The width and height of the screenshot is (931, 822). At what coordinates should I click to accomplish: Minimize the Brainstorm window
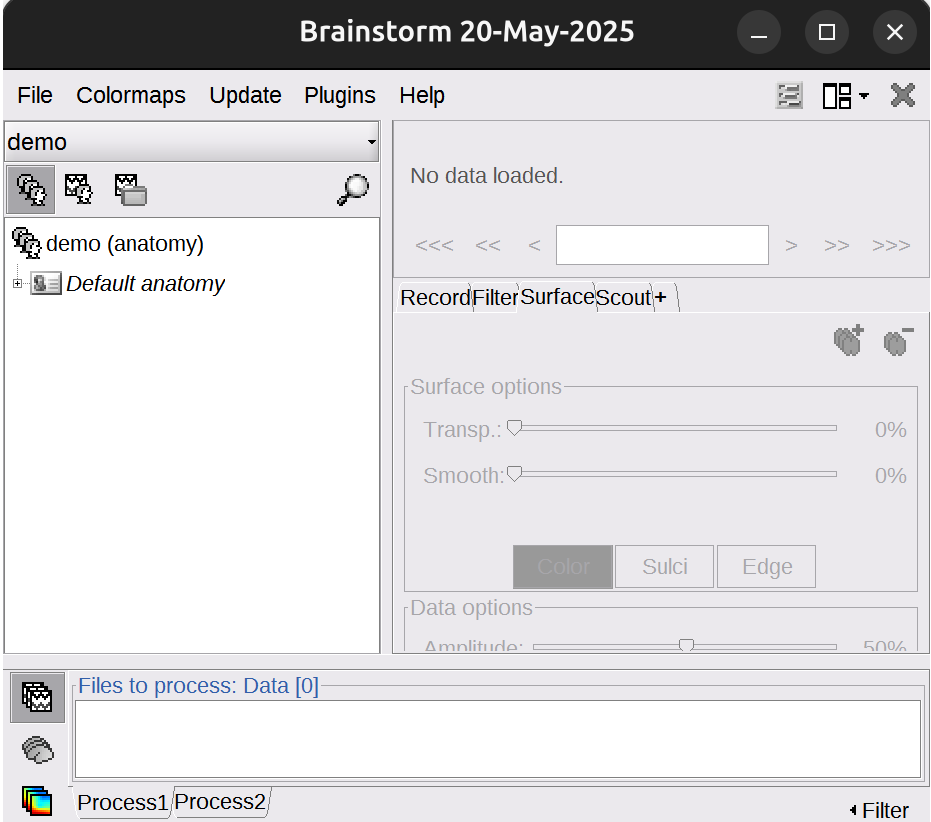pyautogui.click(x=759, y=32)
